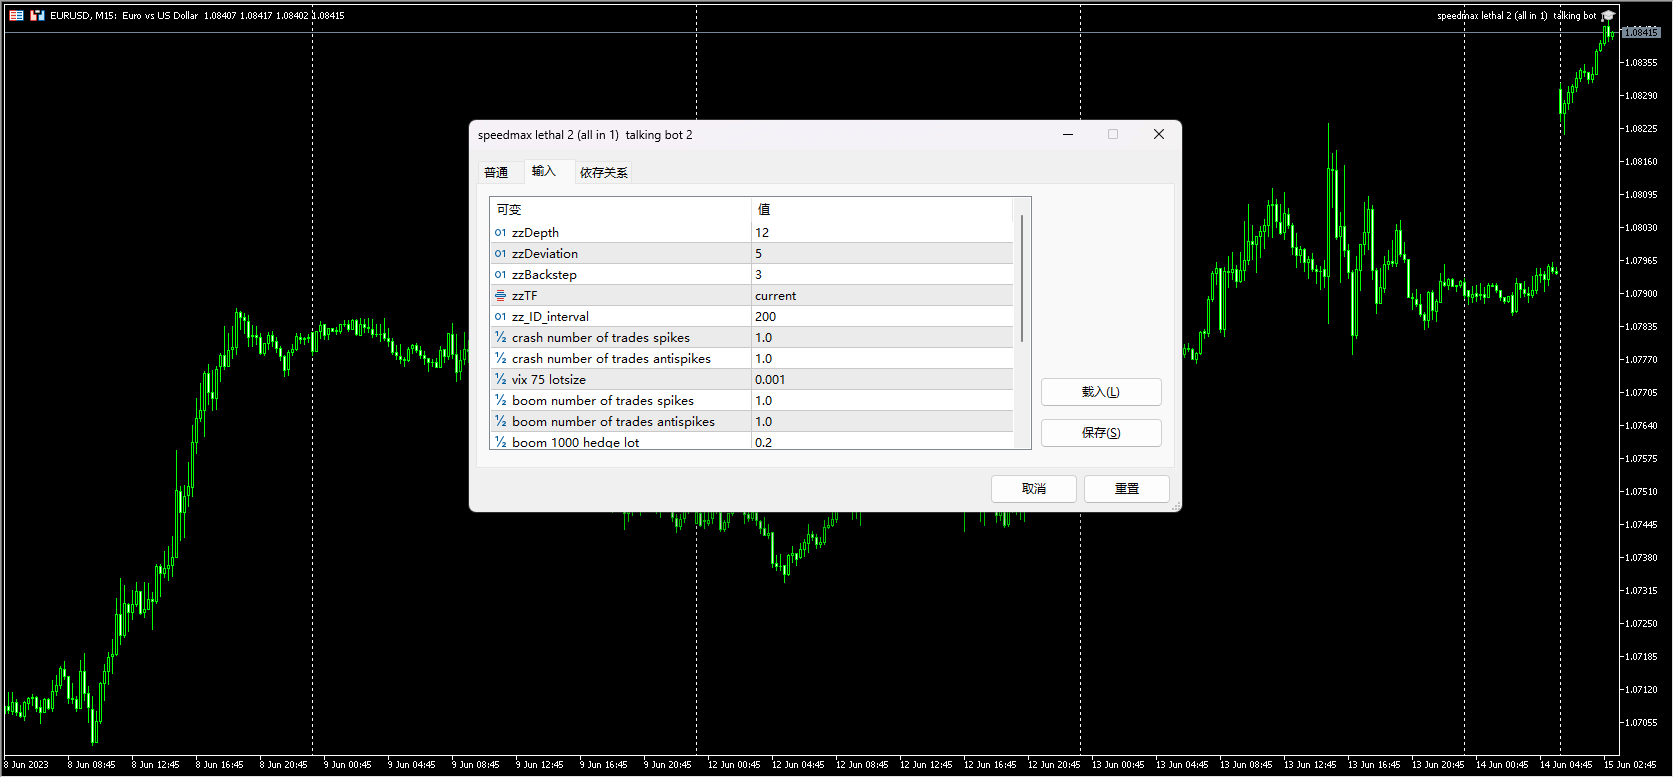Click the enum icon beside zzTF

[500, 296]
